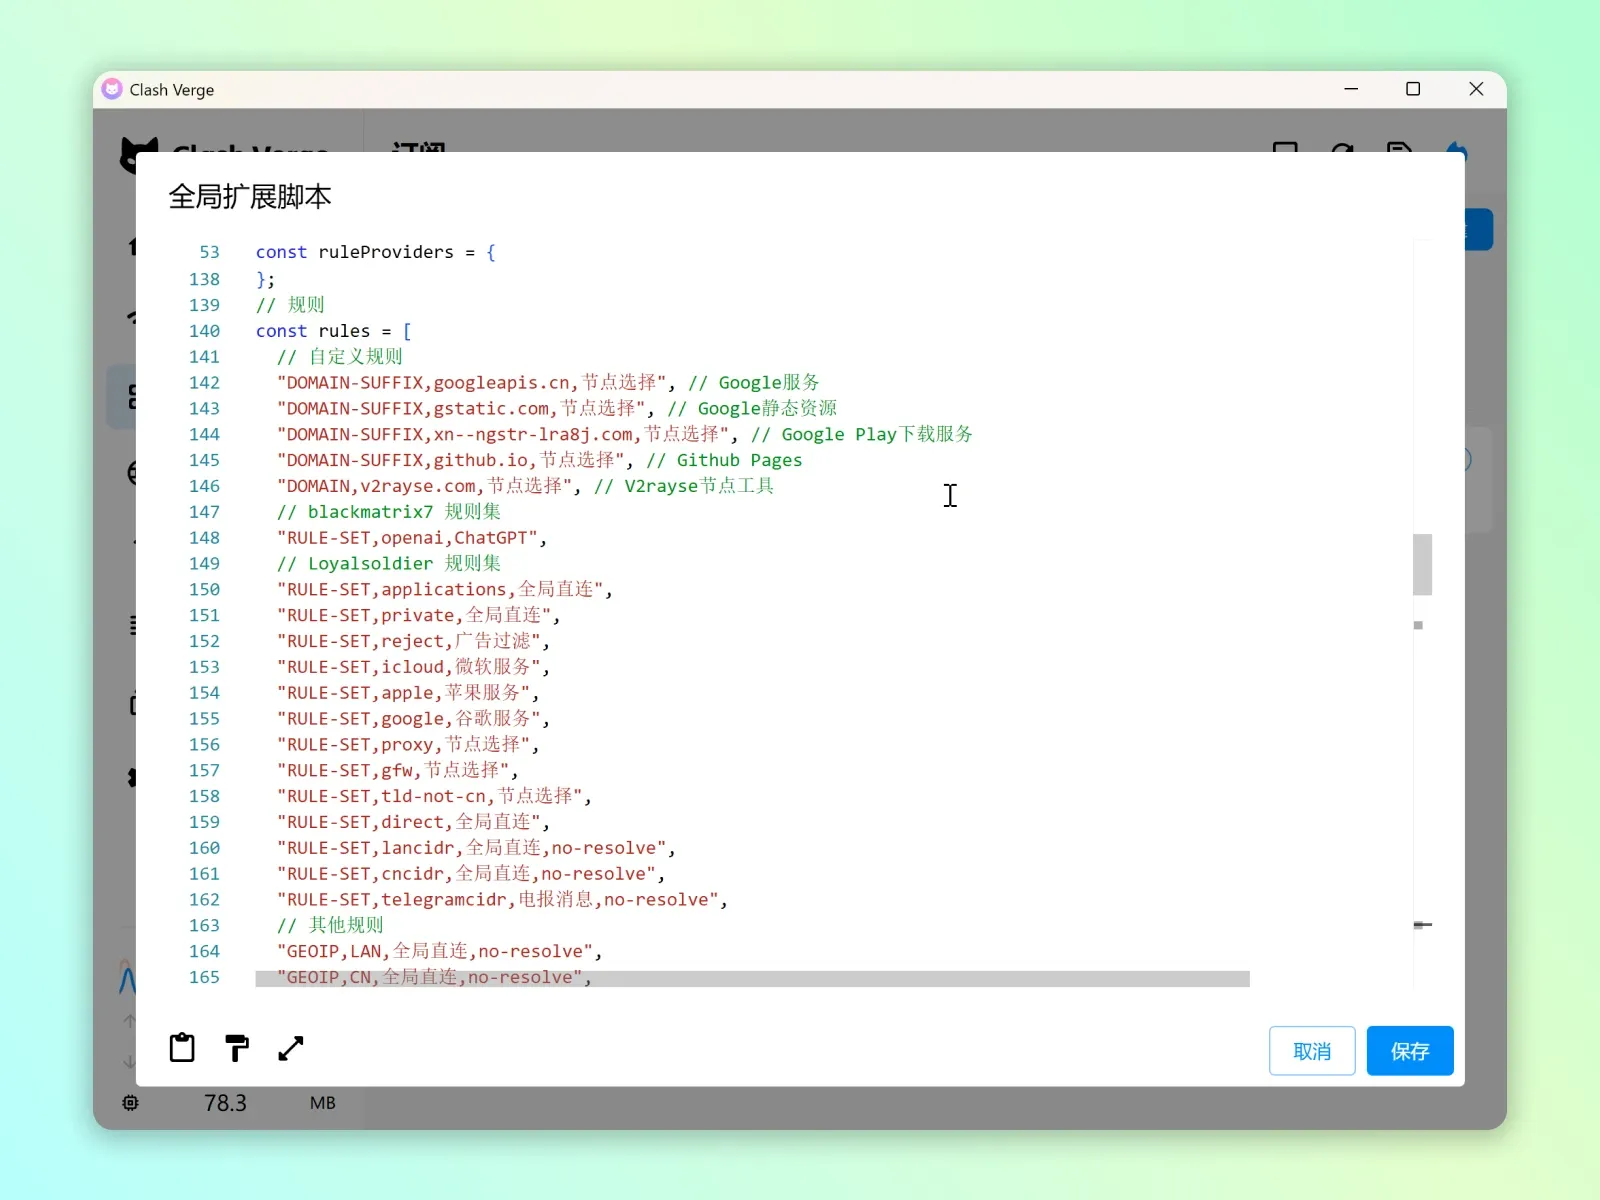Click the v2rayse.com DOMAIN rule line
This screenshot has width=1600, height=1200.
pos(526,486)
